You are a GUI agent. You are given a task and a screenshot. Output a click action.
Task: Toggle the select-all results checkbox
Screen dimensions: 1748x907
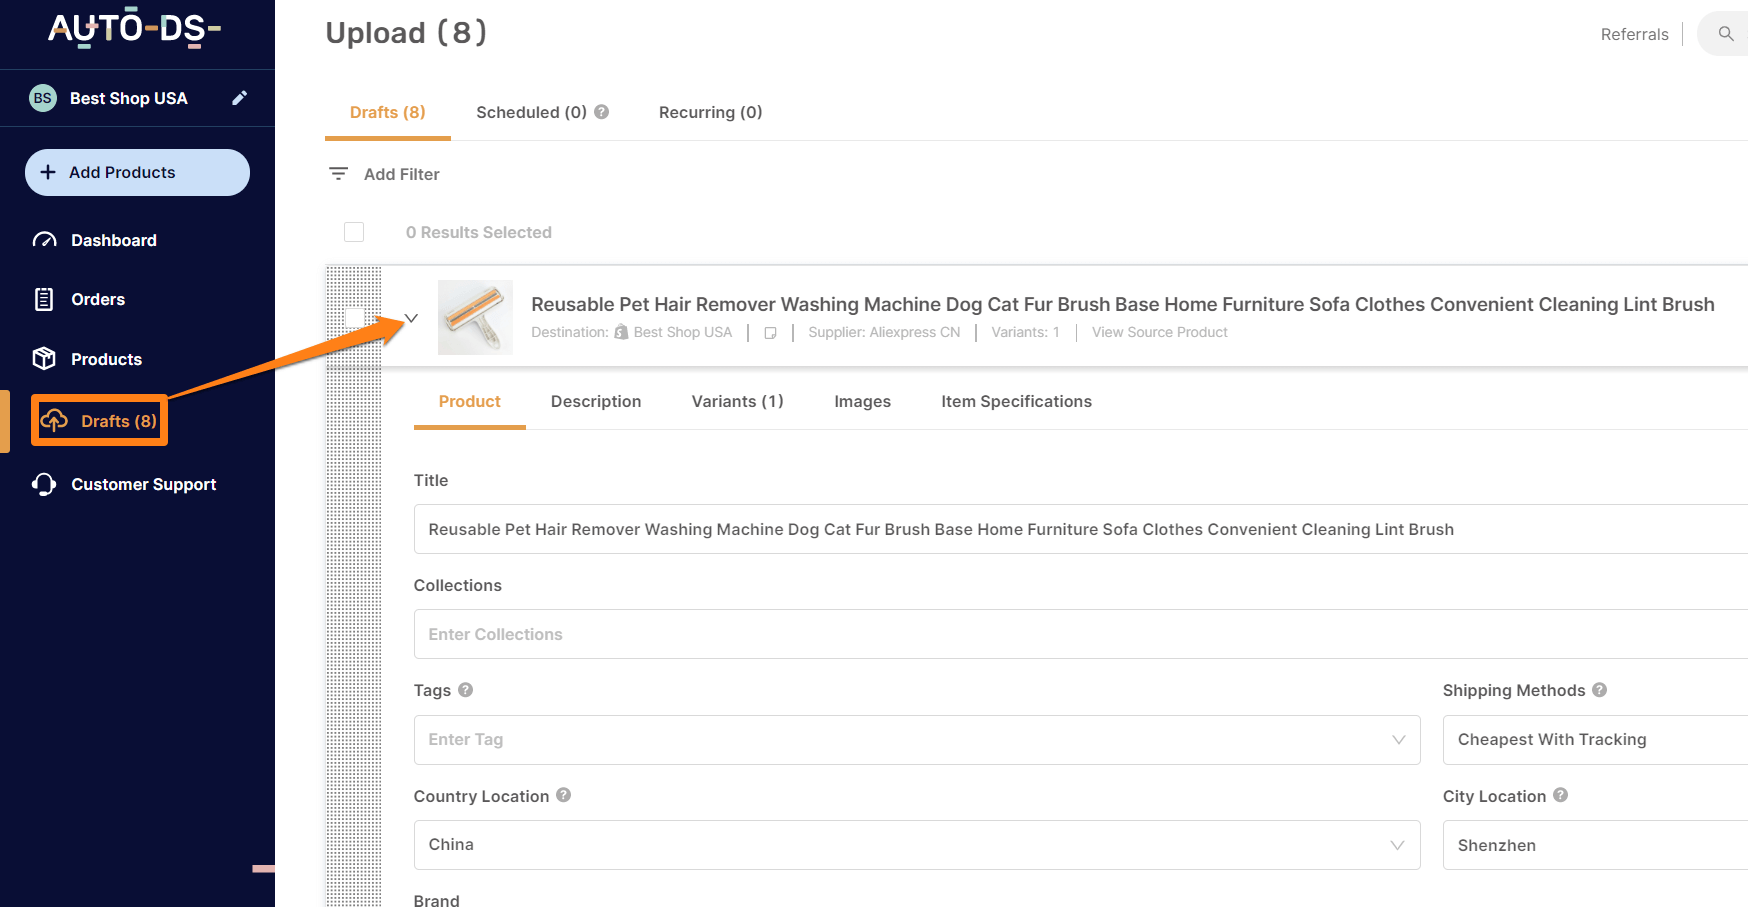click(x=354, y=232)
